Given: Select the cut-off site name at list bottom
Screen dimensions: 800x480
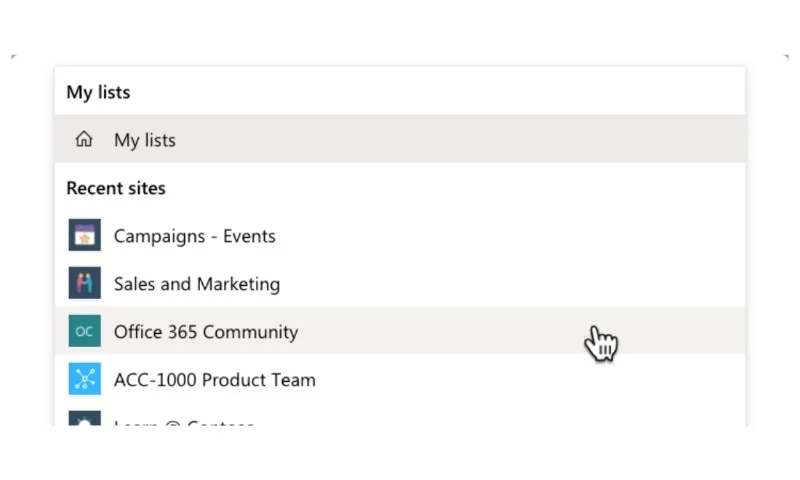Looking at the screenshot, I should click(184, 422).
